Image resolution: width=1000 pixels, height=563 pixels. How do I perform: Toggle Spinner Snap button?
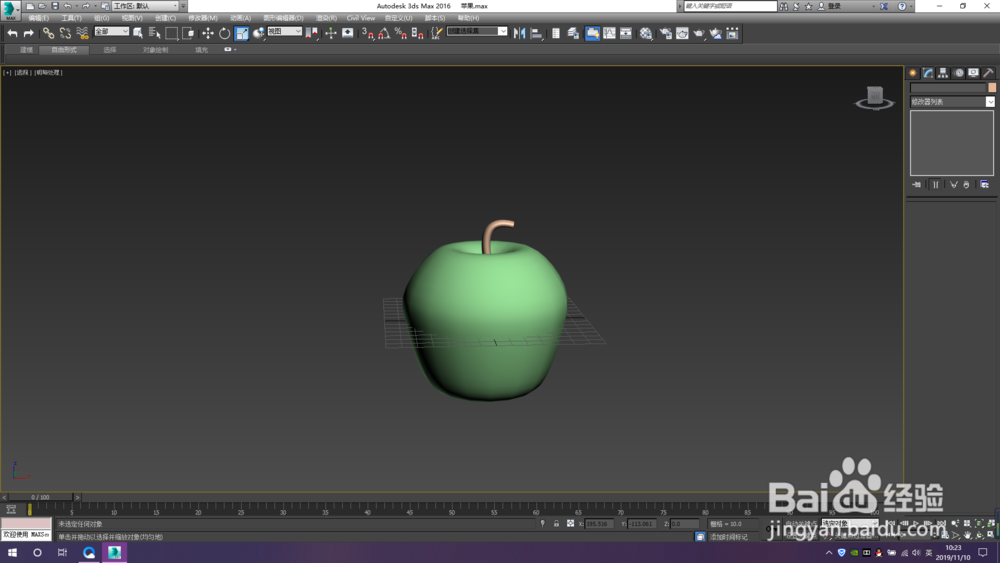(x=418, y=33)
